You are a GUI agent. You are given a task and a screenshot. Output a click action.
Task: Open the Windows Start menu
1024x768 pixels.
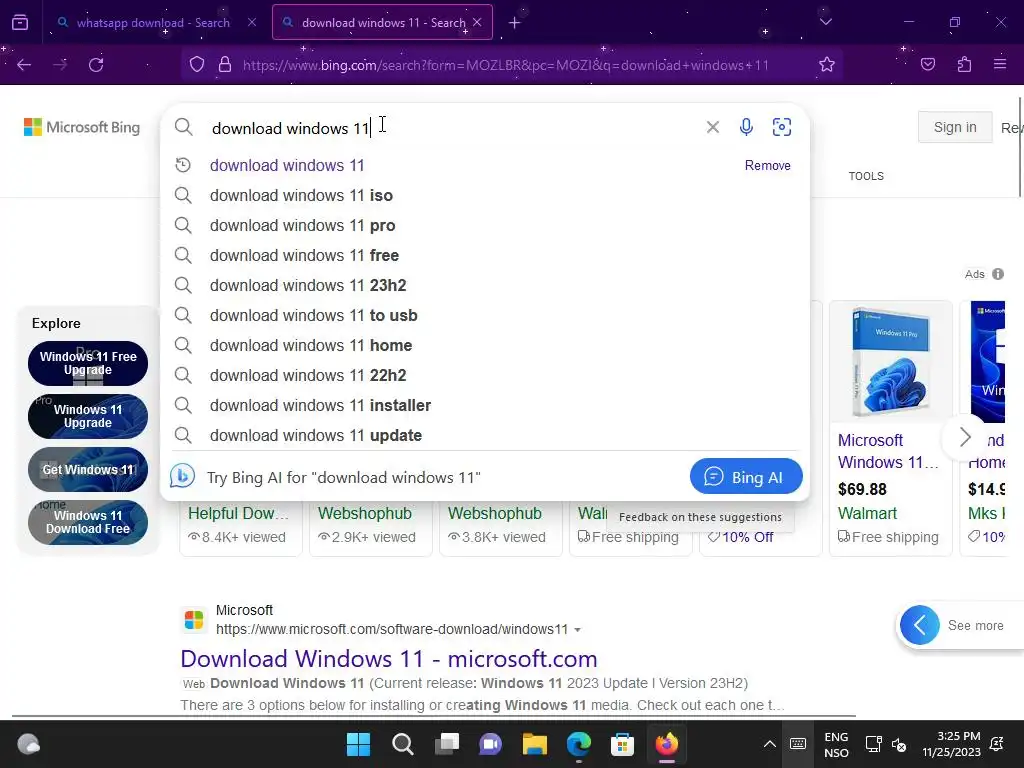pyautogui.click(x=358, y=744)
